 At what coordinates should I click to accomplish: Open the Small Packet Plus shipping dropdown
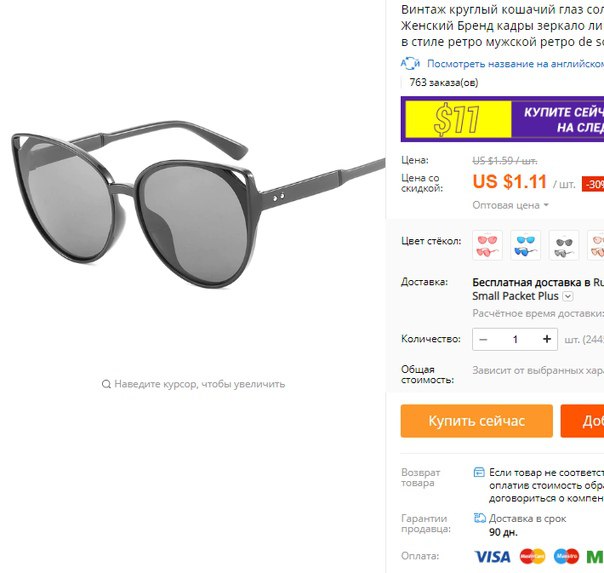[568, 296]
